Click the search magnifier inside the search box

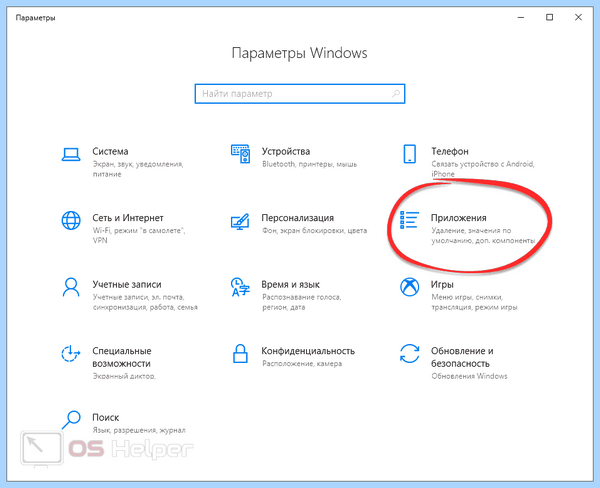[396, 93]
